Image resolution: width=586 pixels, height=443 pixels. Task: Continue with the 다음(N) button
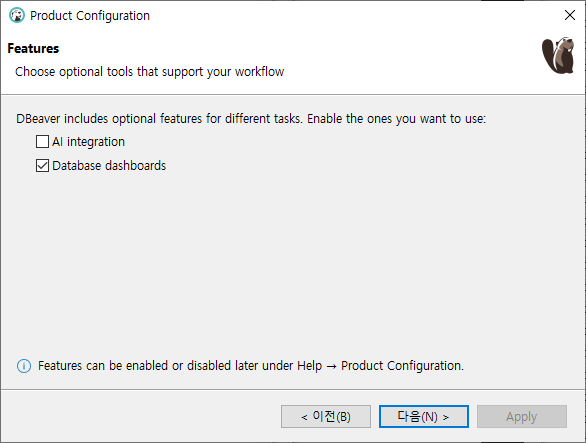tap(424, 416)
